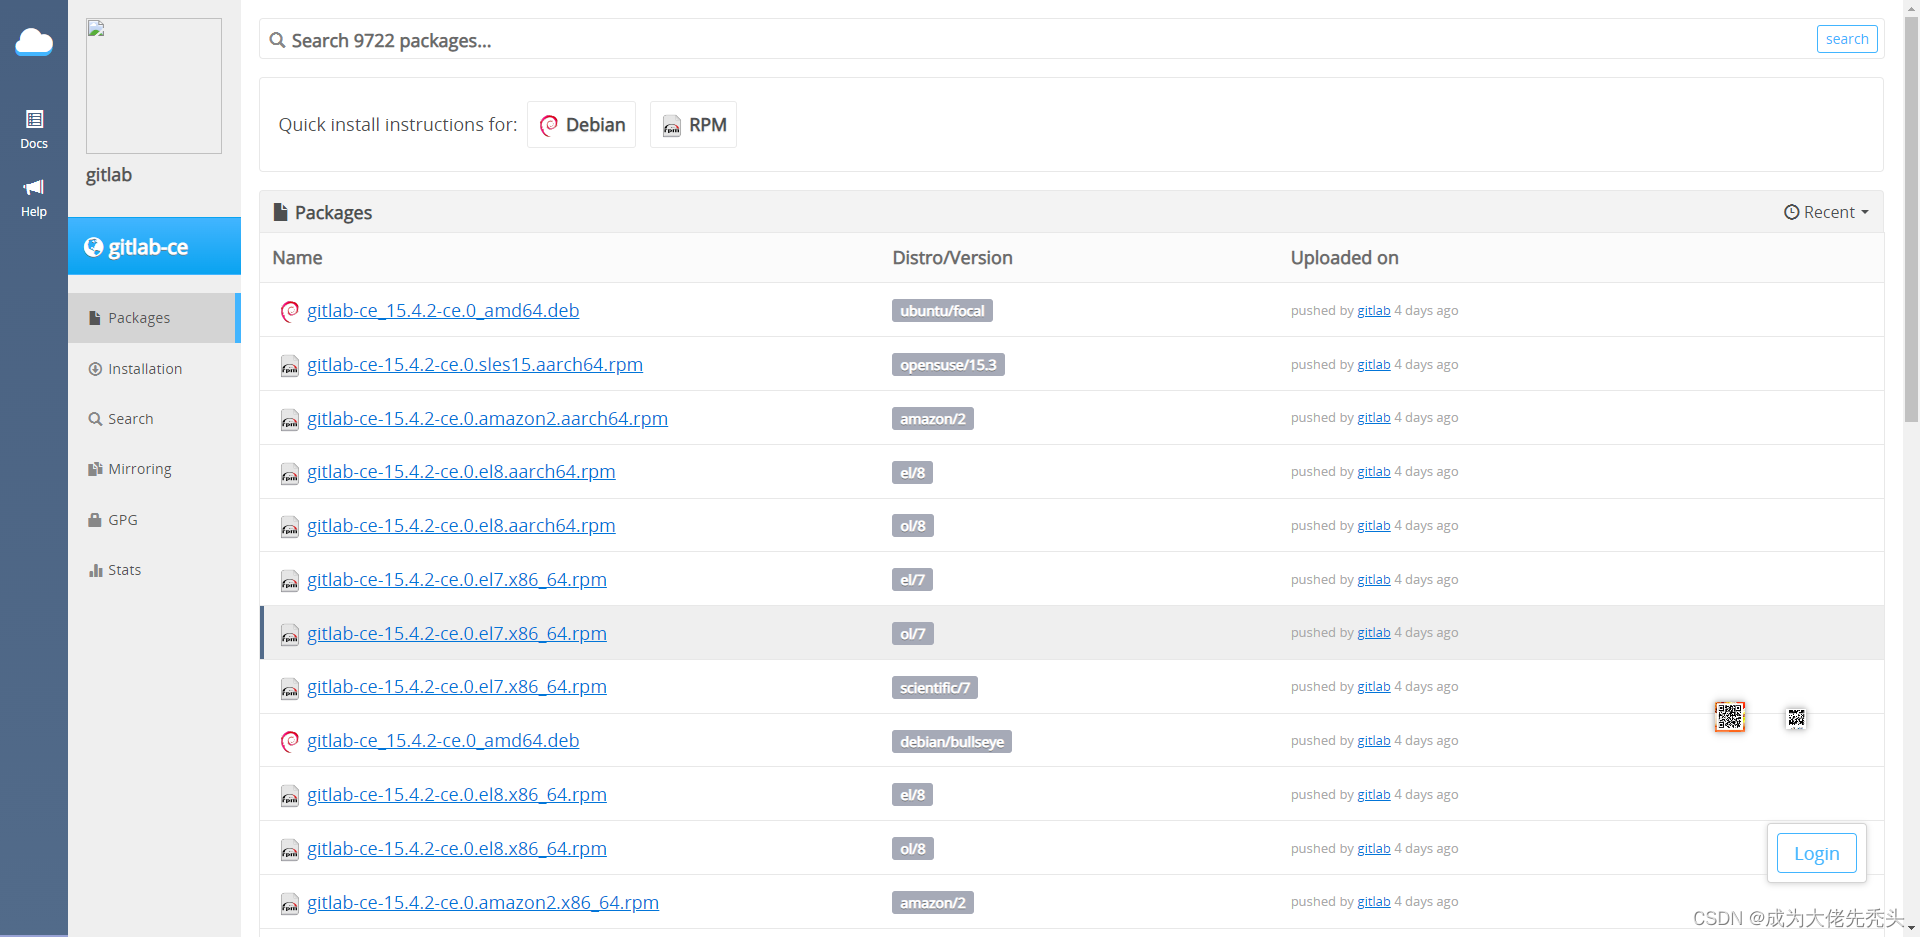
Task: Open el7.x86_64.rpm link in ol/7 row
Action: [x=457, y=634]
